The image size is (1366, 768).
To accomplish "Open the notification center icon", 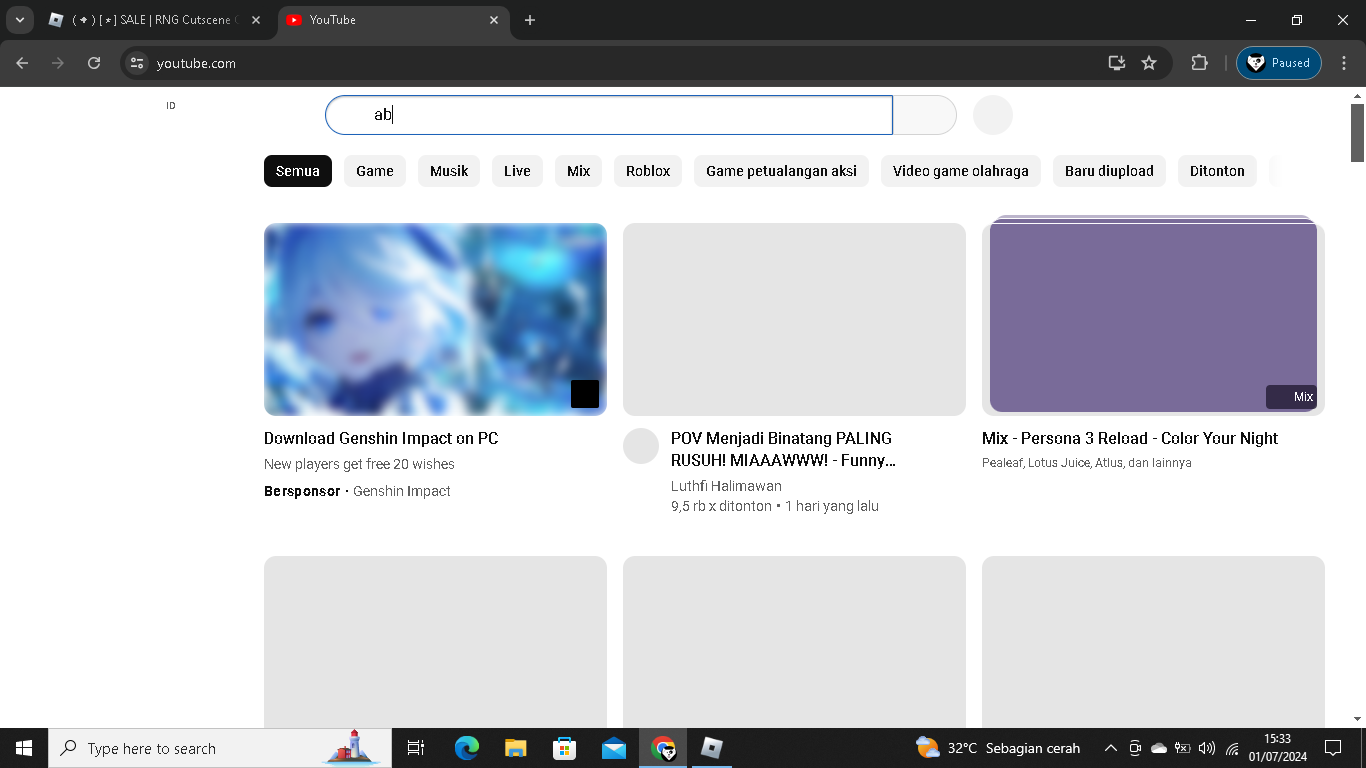I will point(1333,748).
